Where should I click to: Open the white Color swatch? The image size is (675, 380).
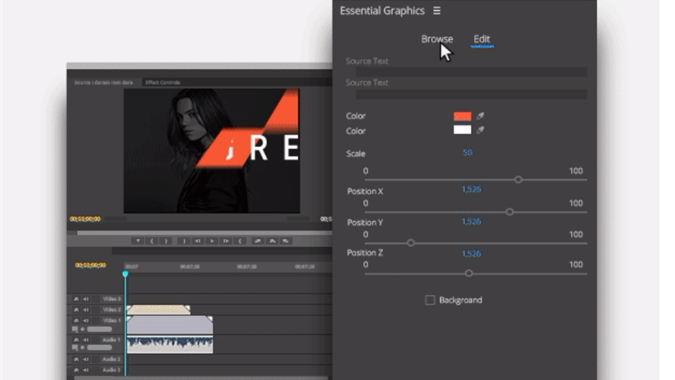point(462,130)
